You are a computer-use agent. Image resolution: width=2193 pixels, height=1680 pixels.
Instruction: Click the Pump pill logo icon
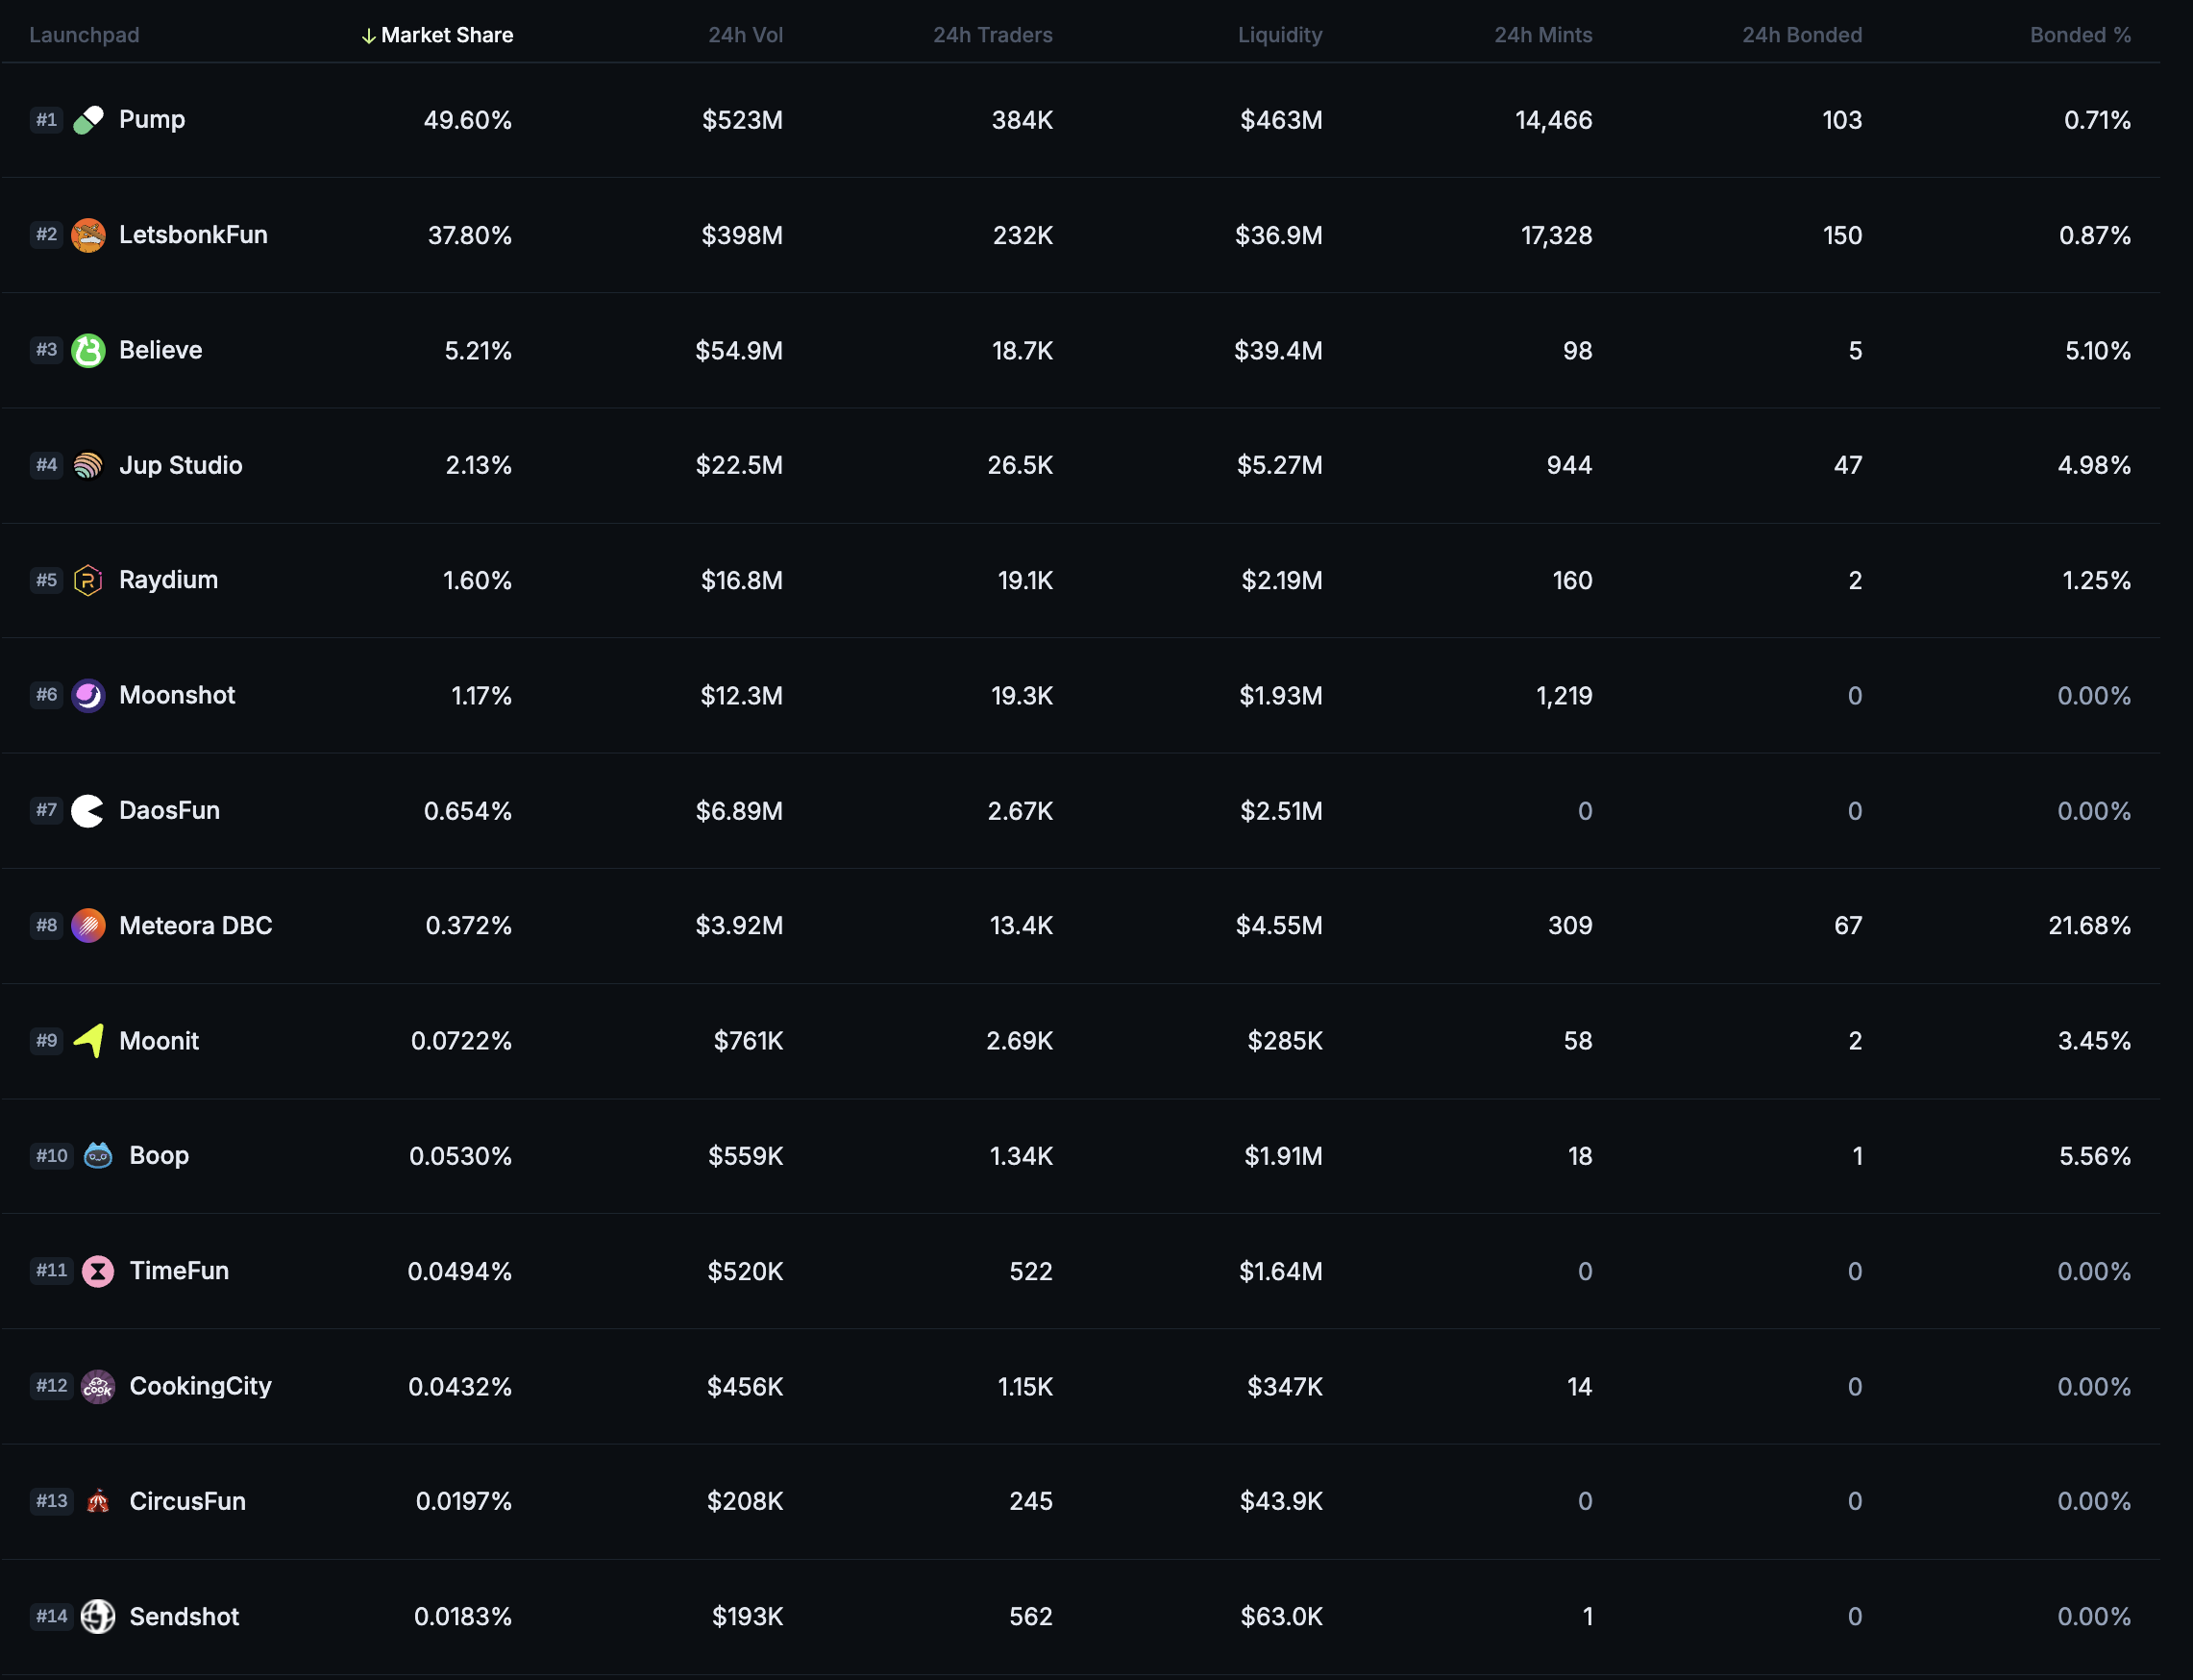(88, 120)
